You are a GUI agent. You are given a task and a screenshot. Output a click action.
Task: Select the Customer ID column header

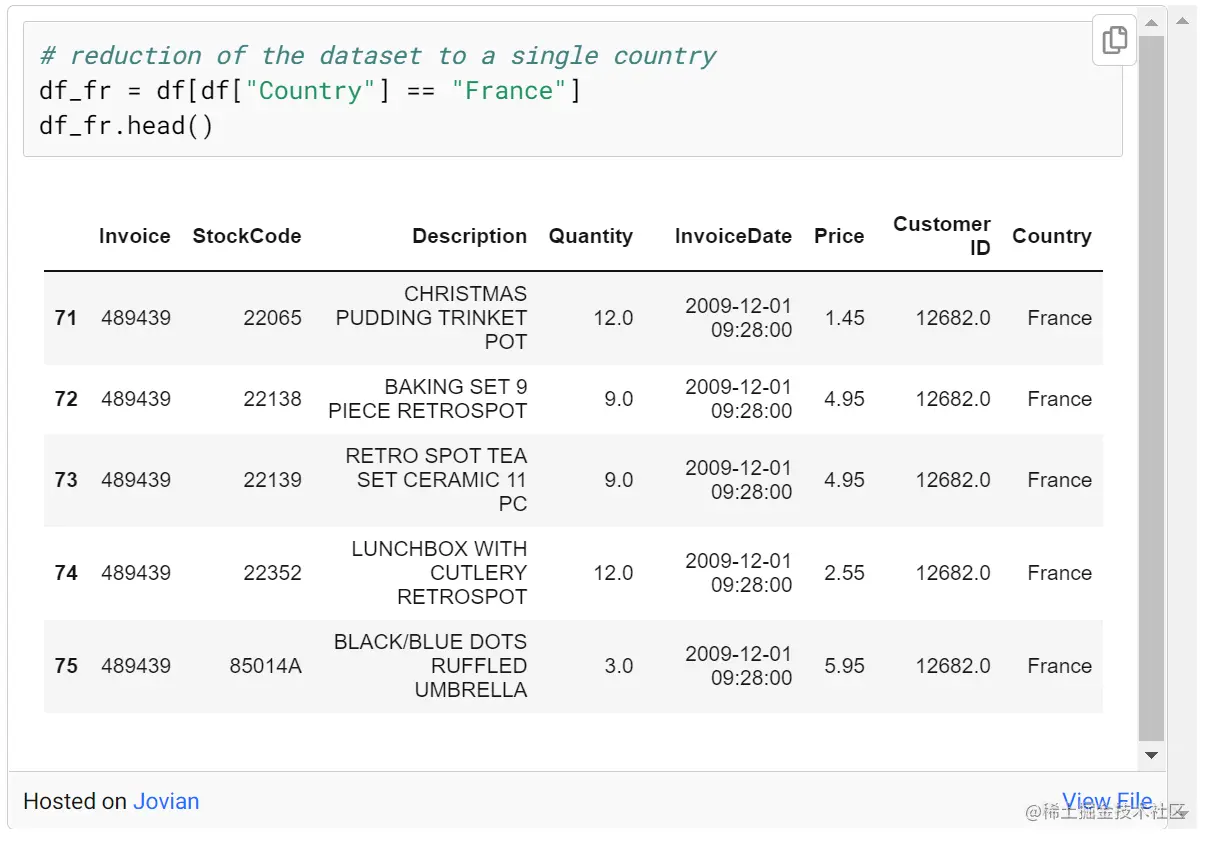point(942,236)
